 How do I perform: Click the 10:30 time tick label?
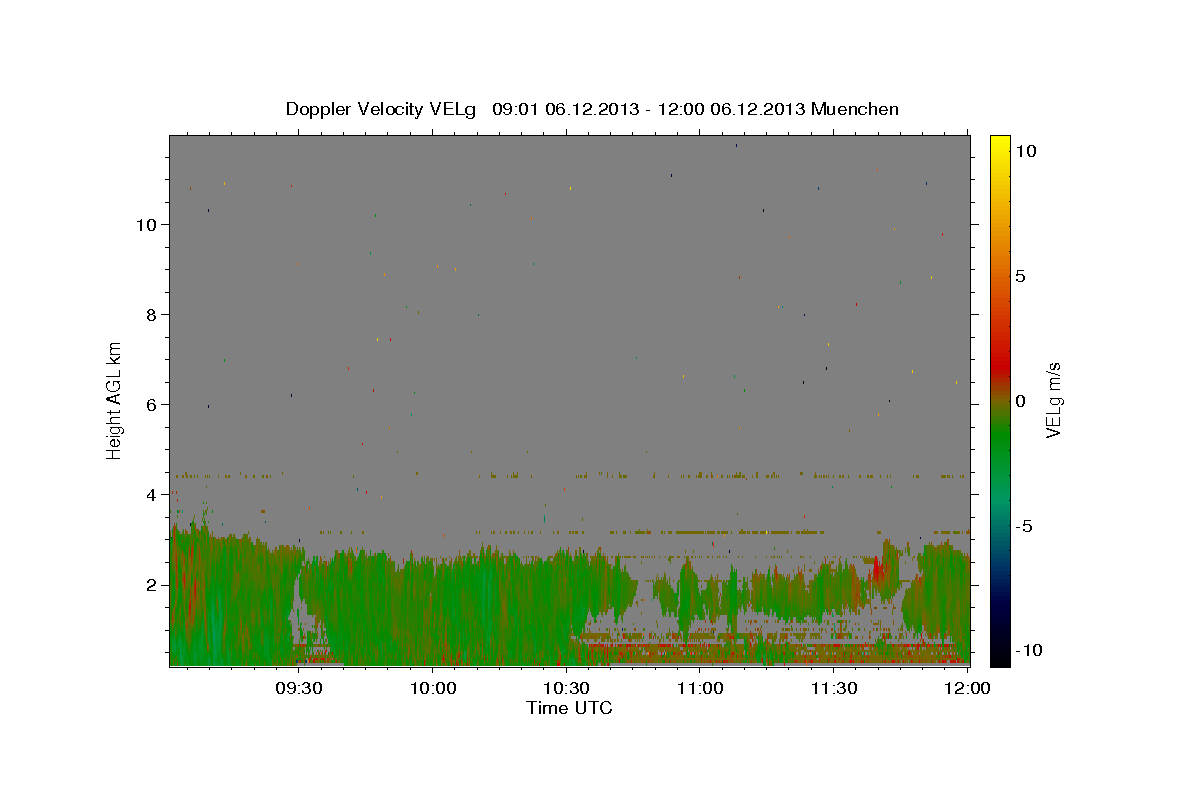[x=566, y=689]
